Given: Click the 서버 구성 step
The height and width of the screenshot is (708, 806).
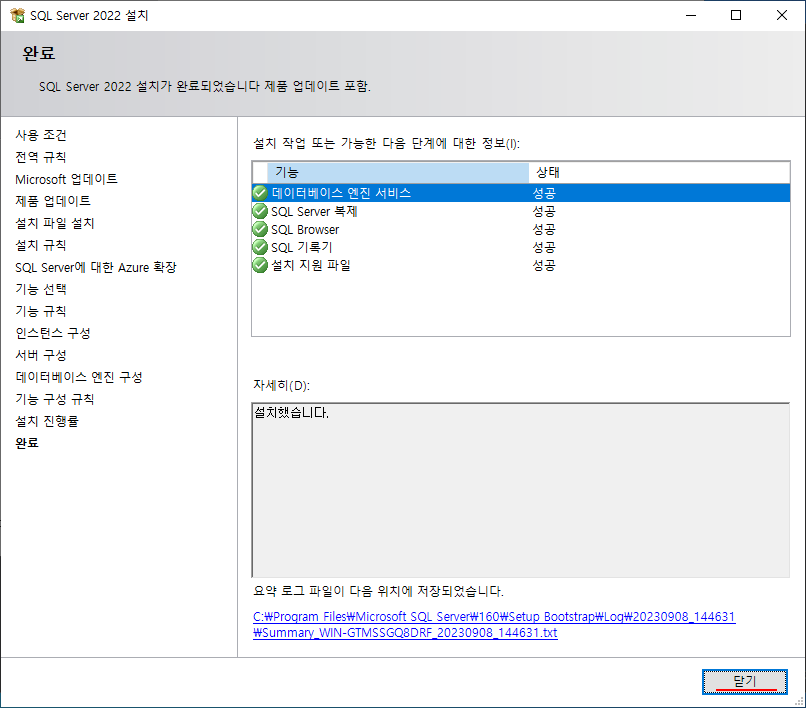Looking at the screenshot, I should (41, 355).
